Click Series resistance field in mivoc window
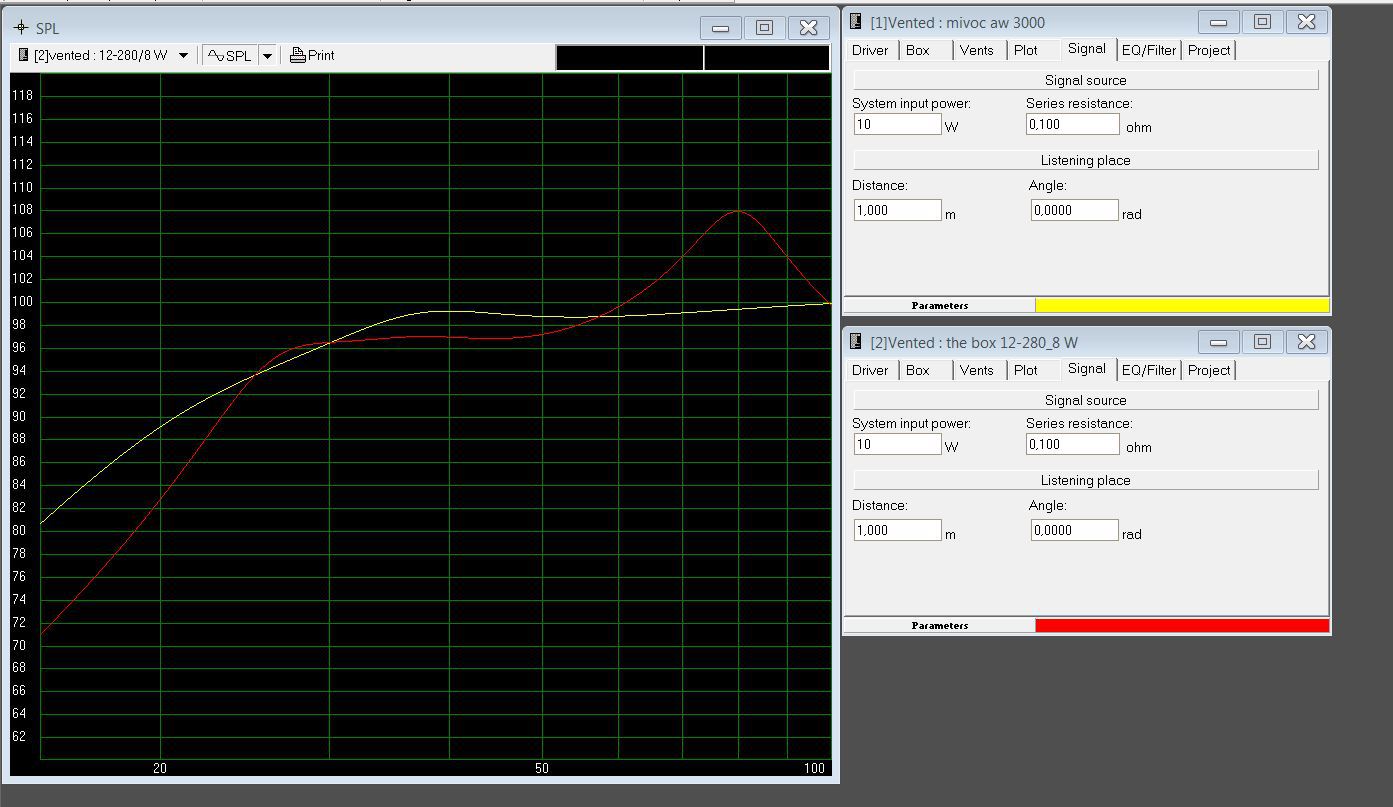1393x807 pixels. tap(1073, 124)
